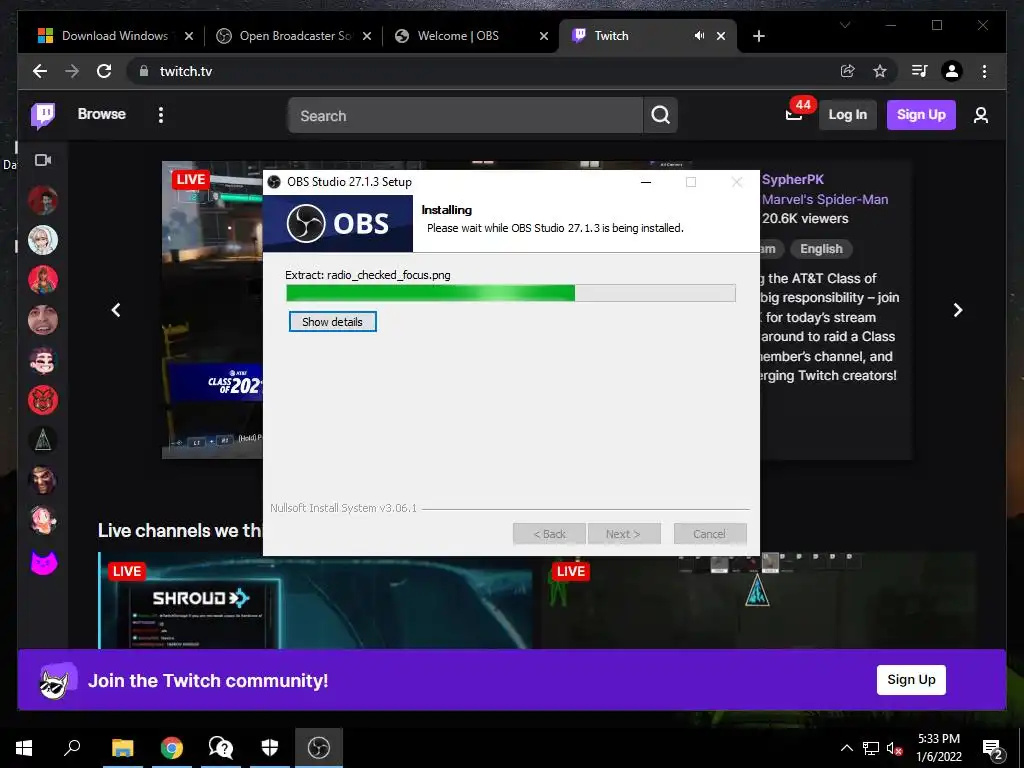Open a new browser tab with plus

point(758,36)
